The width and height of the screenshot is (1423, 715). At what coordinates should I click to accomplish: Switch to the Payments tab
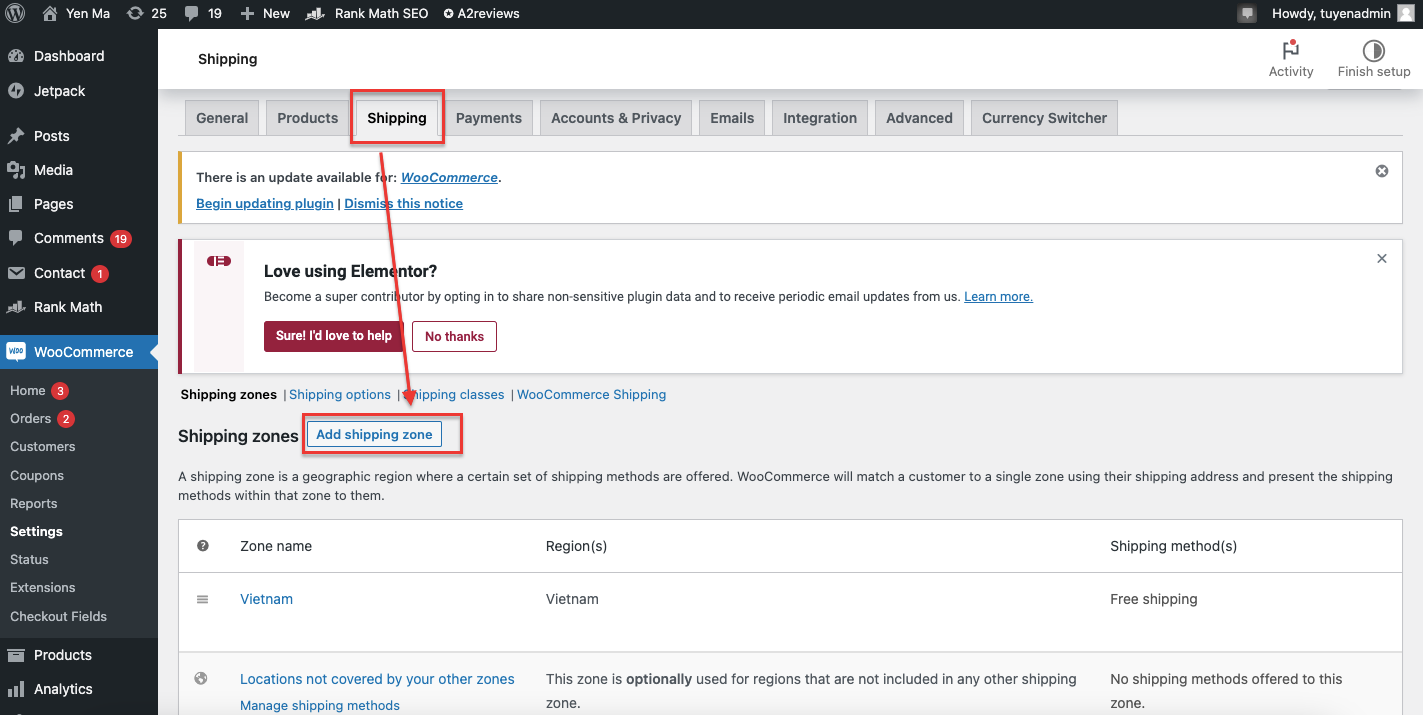488,118
